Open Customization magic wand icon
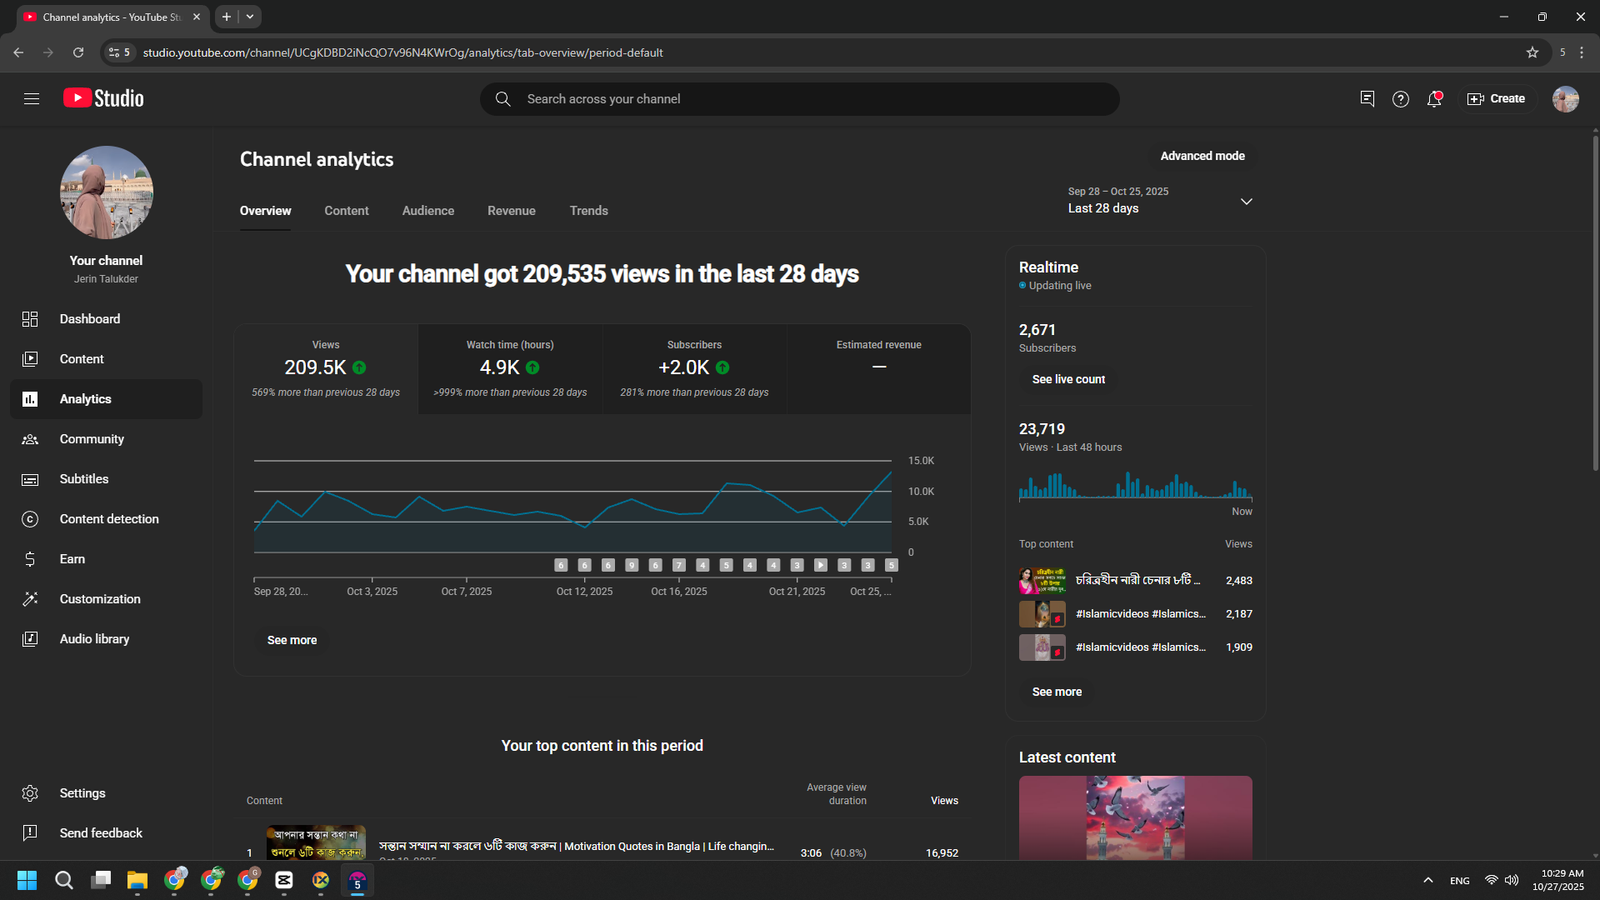The image size is (1600, 900). pyautogui.click(x=30, y=599)
